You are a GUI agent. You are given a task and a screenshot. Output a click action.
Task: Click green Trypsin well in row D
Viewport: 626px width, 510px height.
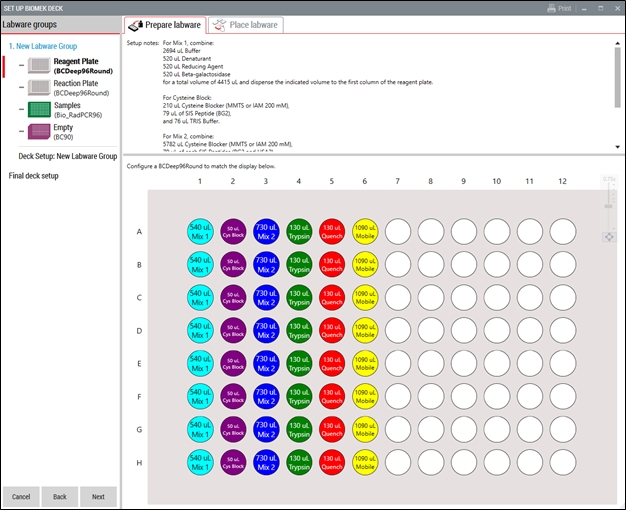[299, 331]
